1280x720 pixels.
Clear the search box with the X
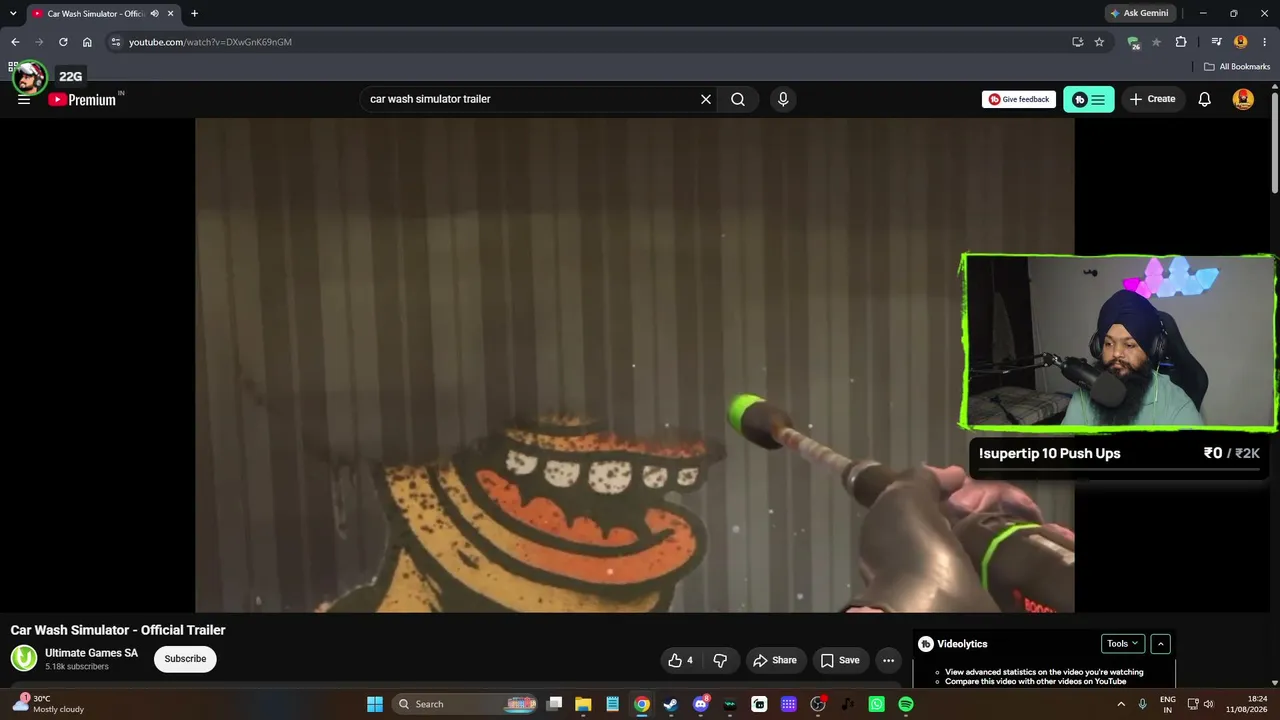click(x=706, y=99)
